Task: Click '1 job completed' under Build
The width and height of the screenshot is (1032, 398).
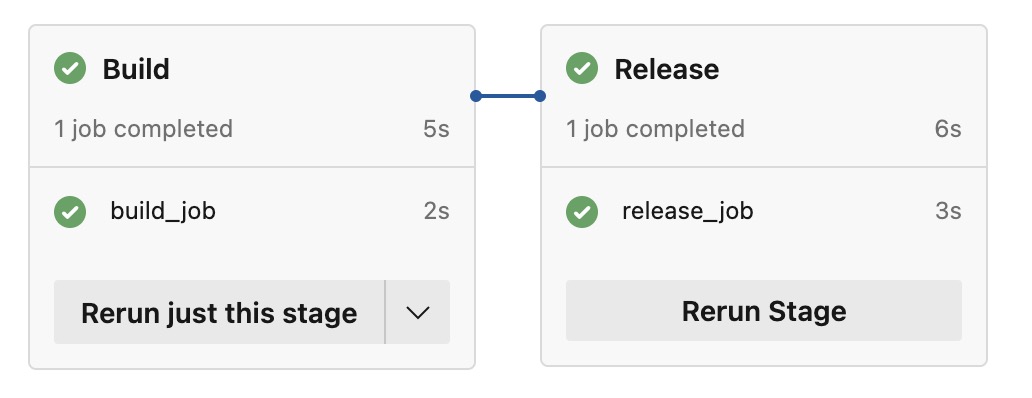Action: (143, 129)
